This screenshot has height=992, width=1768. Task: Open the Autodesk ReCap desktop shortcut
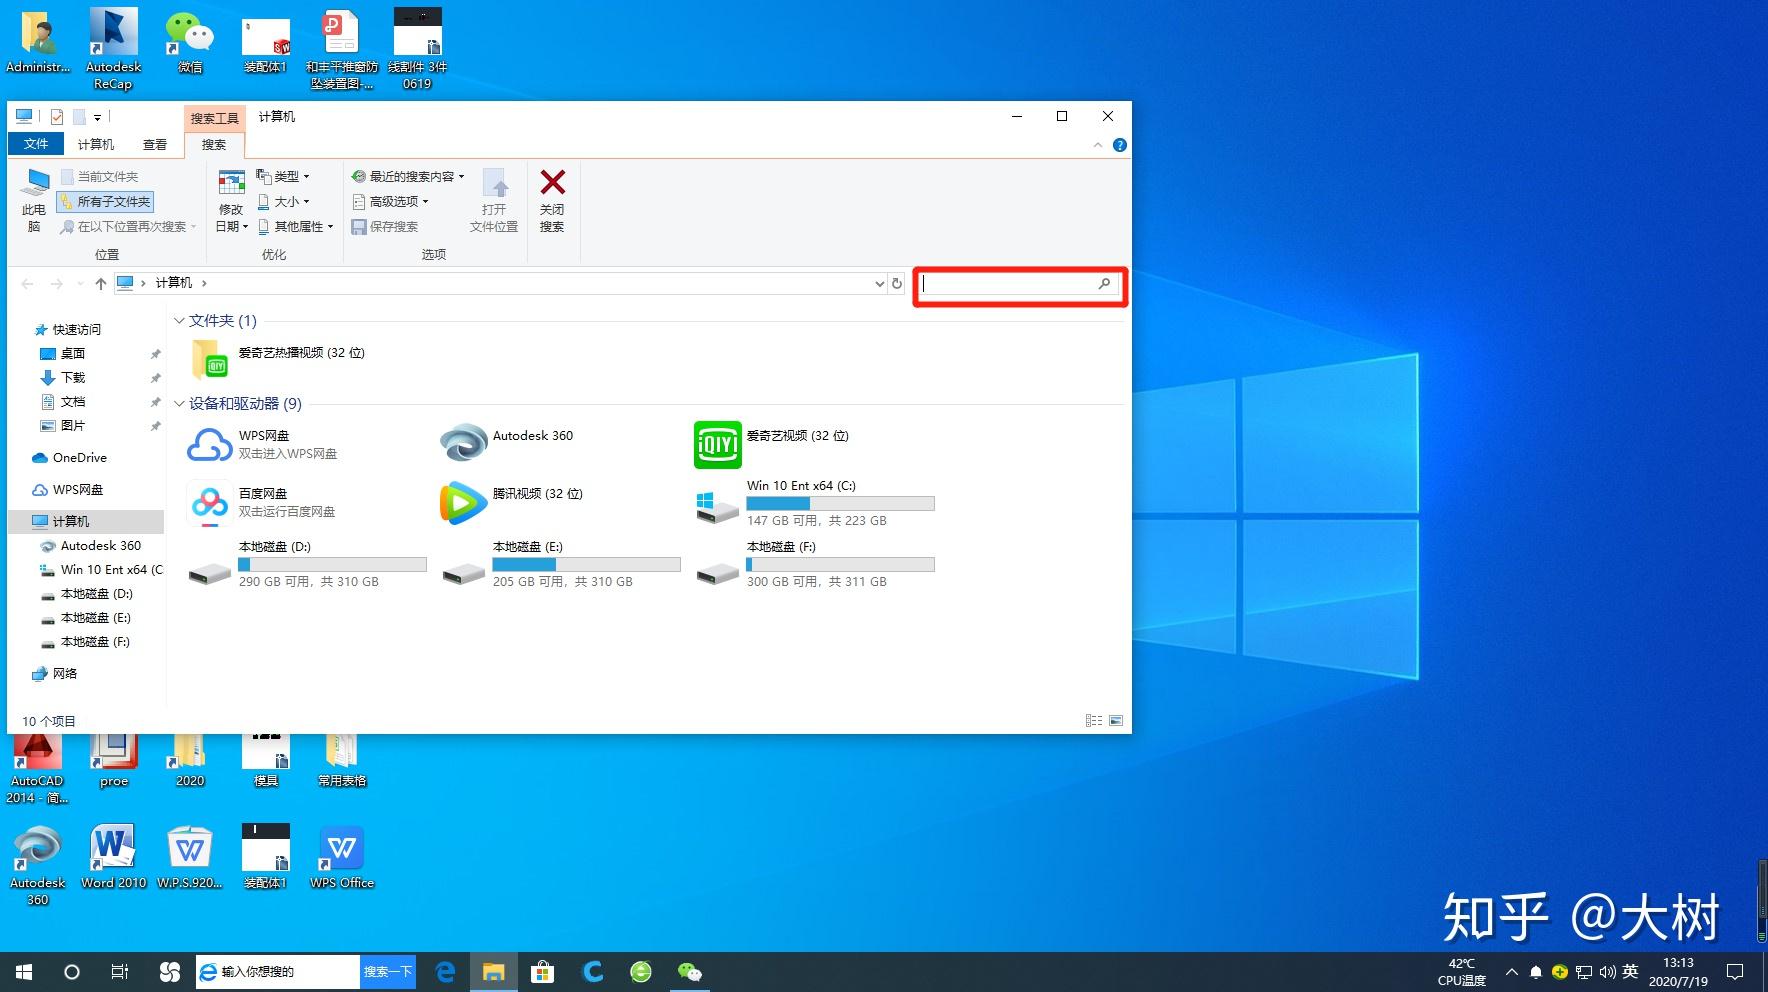[x=113, y=49]
